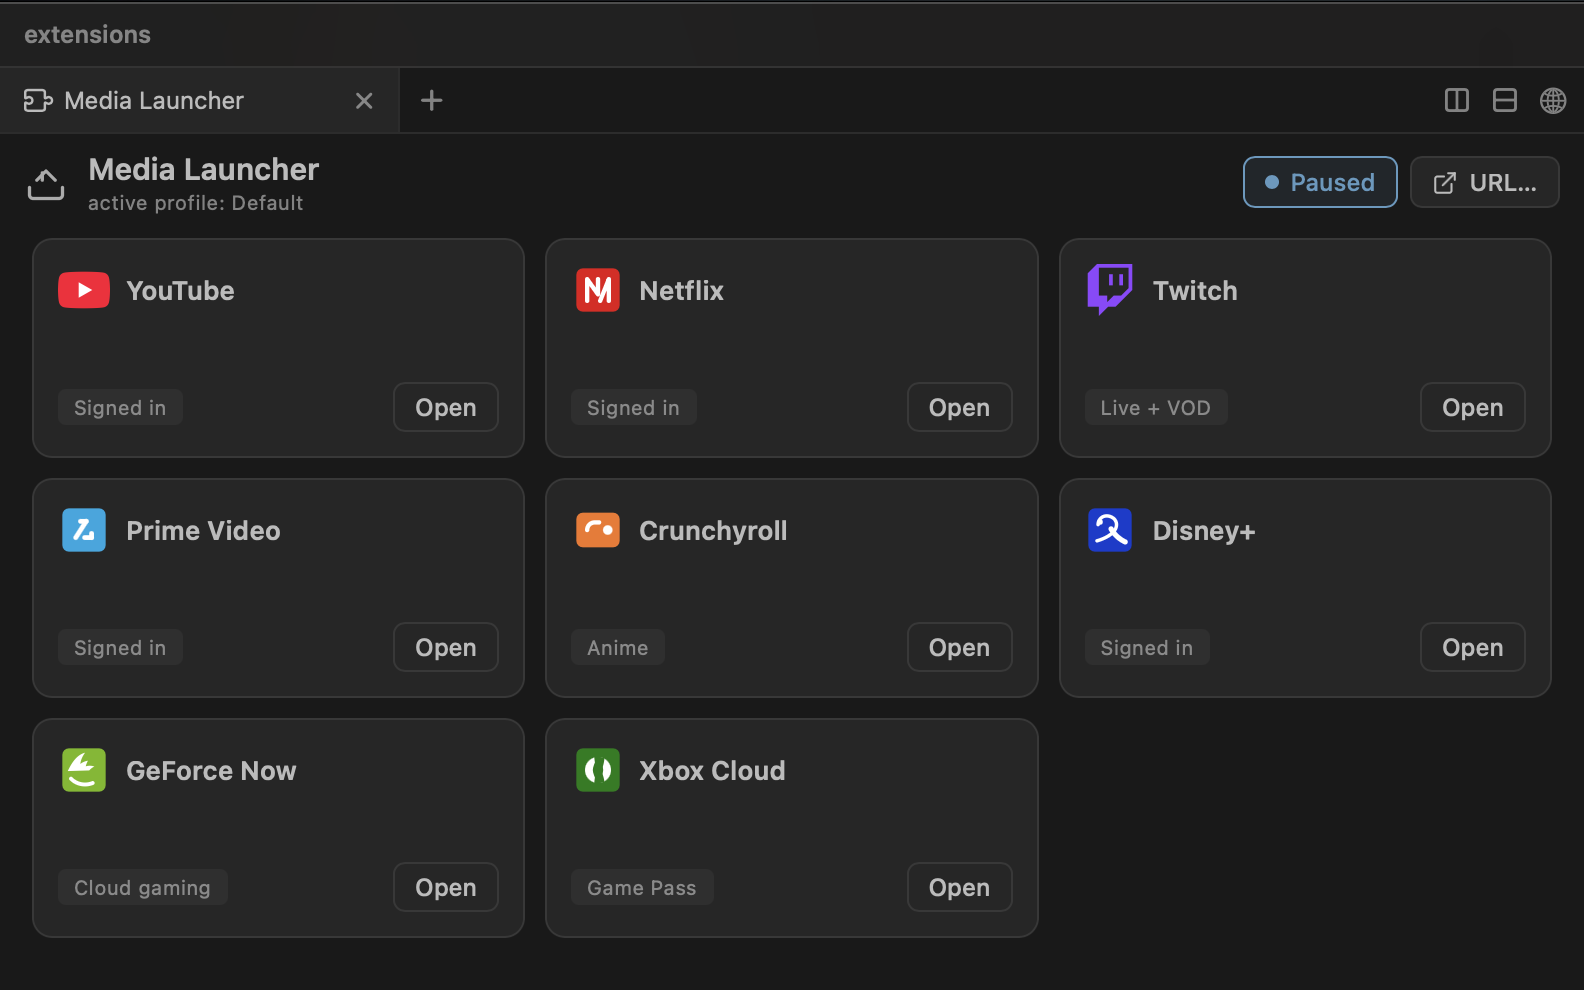Click the extensions title at the top

[87, 34]
